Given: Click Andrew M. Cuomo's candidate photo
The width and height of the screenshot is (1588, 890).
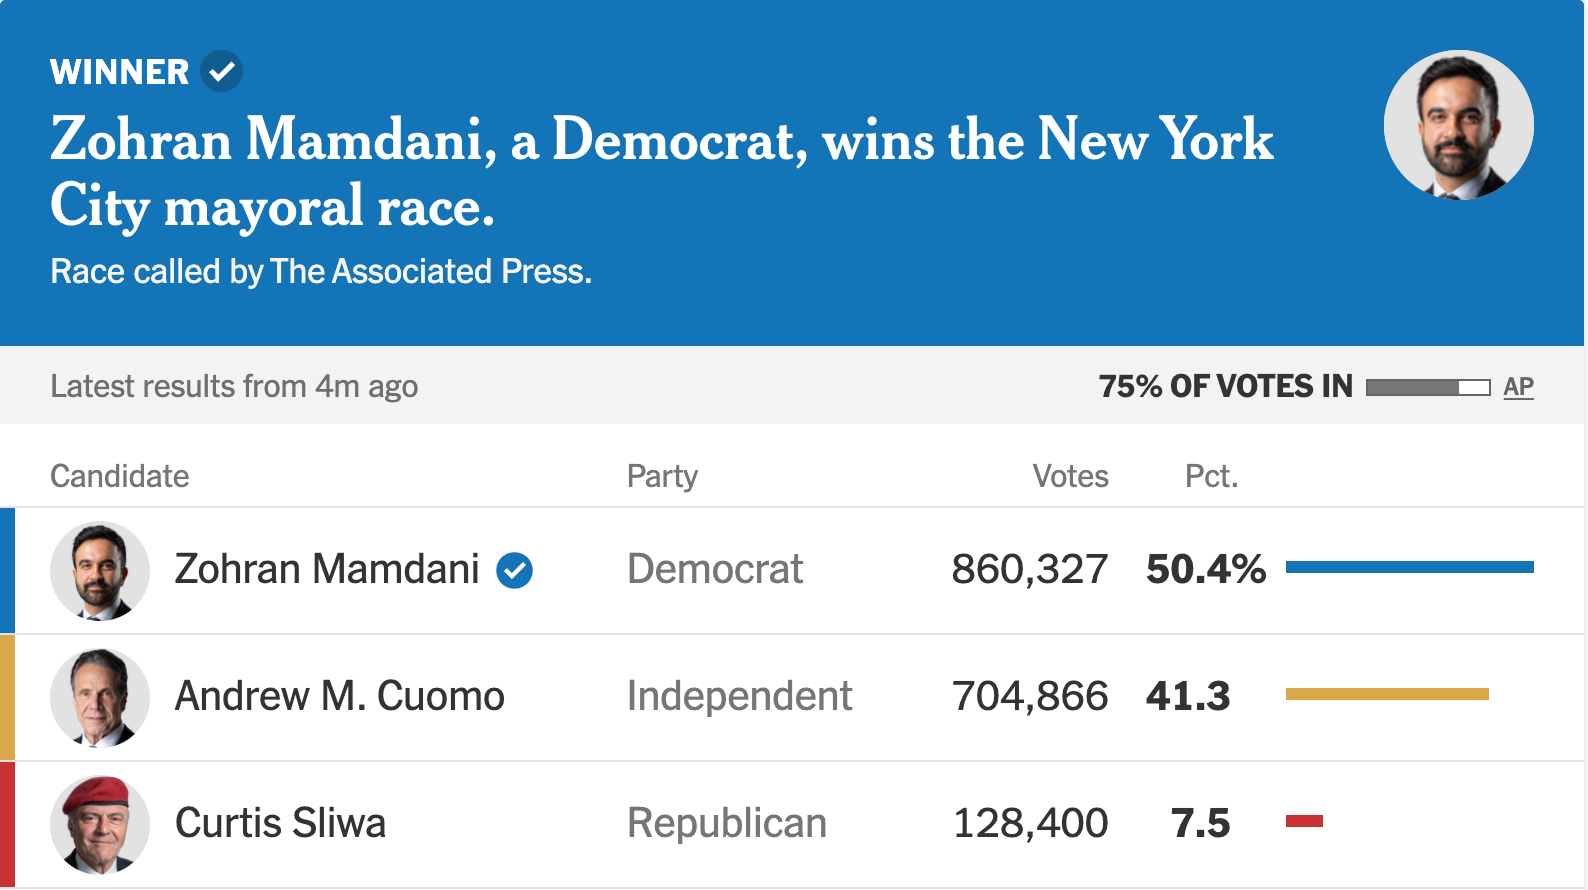Looking at the screenshot, I should click(100, 698).
